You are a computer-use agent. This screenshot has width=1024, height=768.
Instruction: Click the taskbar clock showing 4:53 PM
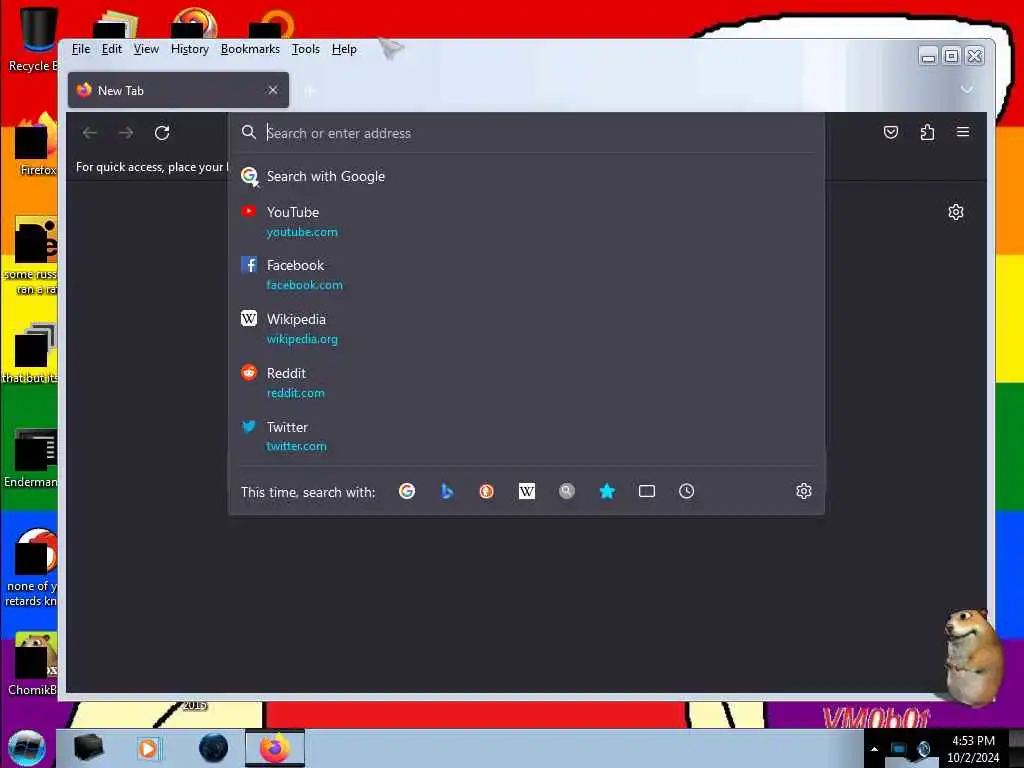[x=973, y=749]
